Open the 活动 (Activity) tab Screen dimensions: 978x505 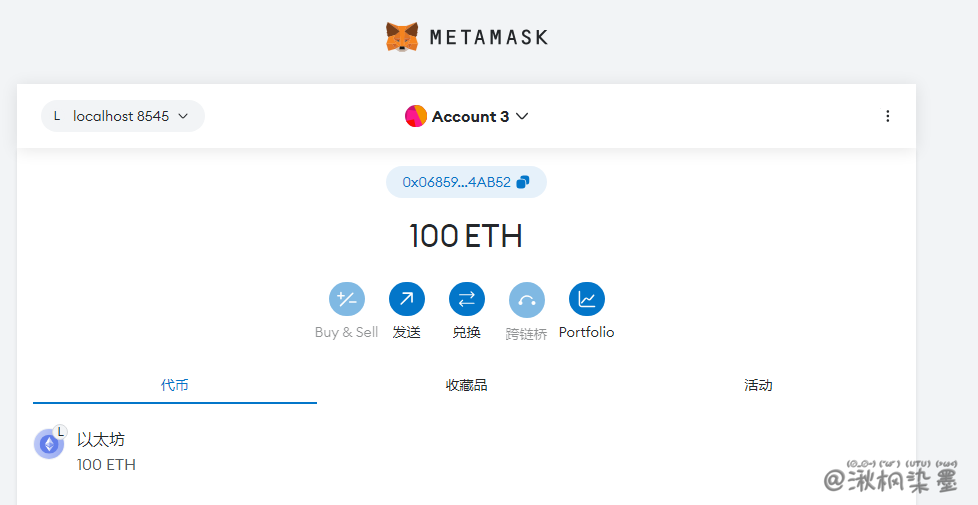pos(758,385)
